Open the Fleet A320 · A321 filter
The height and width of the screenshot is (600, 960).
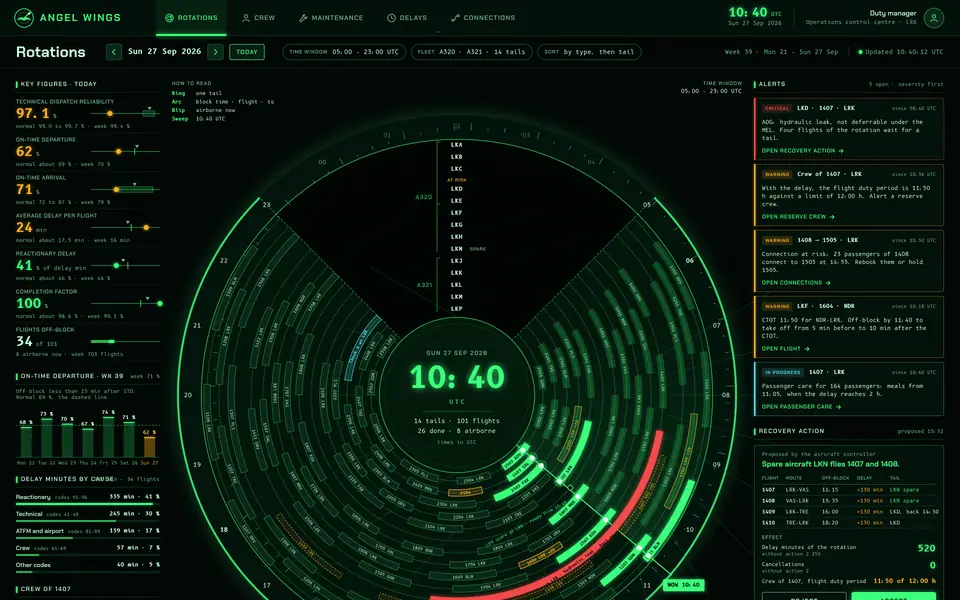click(x=471, y=52)
